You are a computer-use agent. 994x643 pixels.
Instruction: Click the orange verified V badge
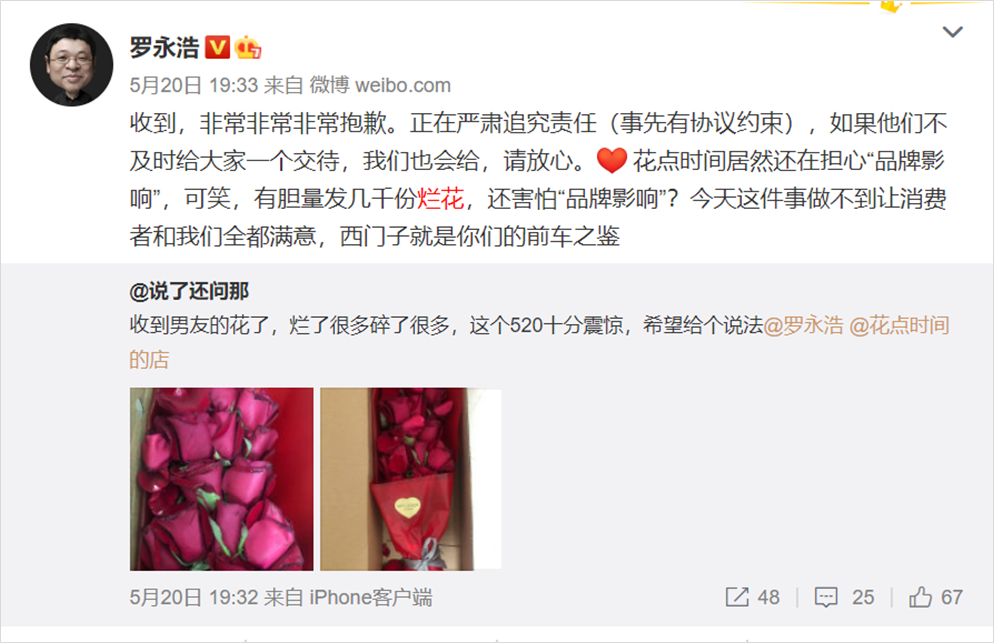pyautogui.click(x=217, y=48)
